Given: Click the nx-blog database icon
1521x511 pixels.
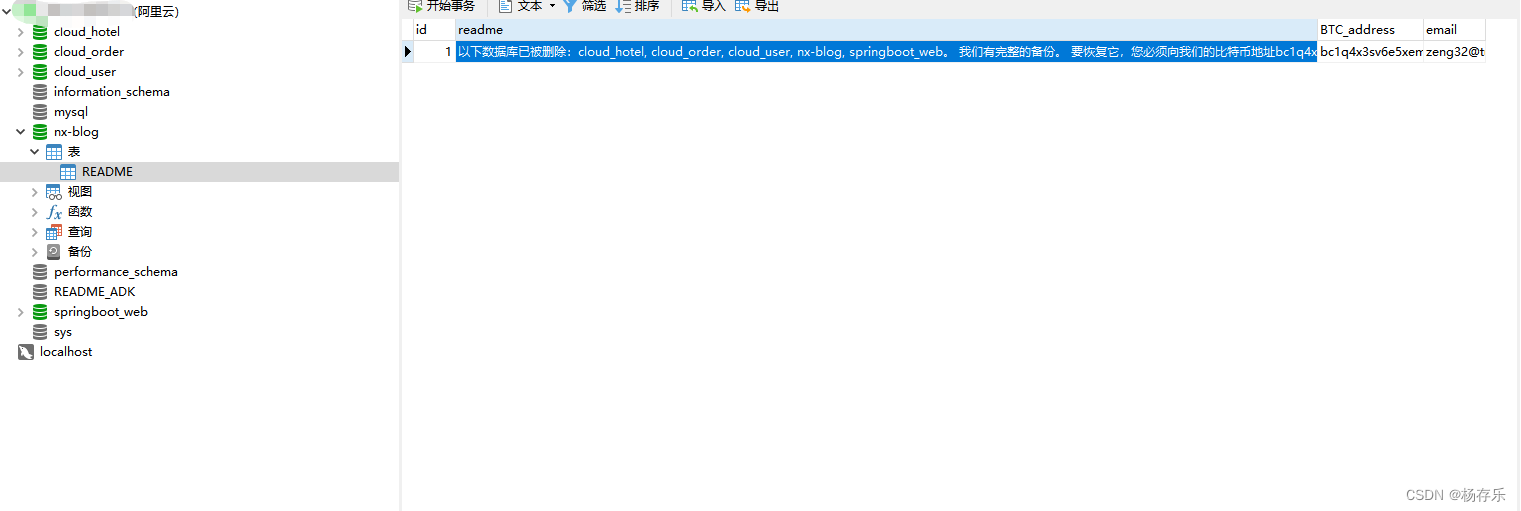Looking at the screenshot, I should 40,132.
